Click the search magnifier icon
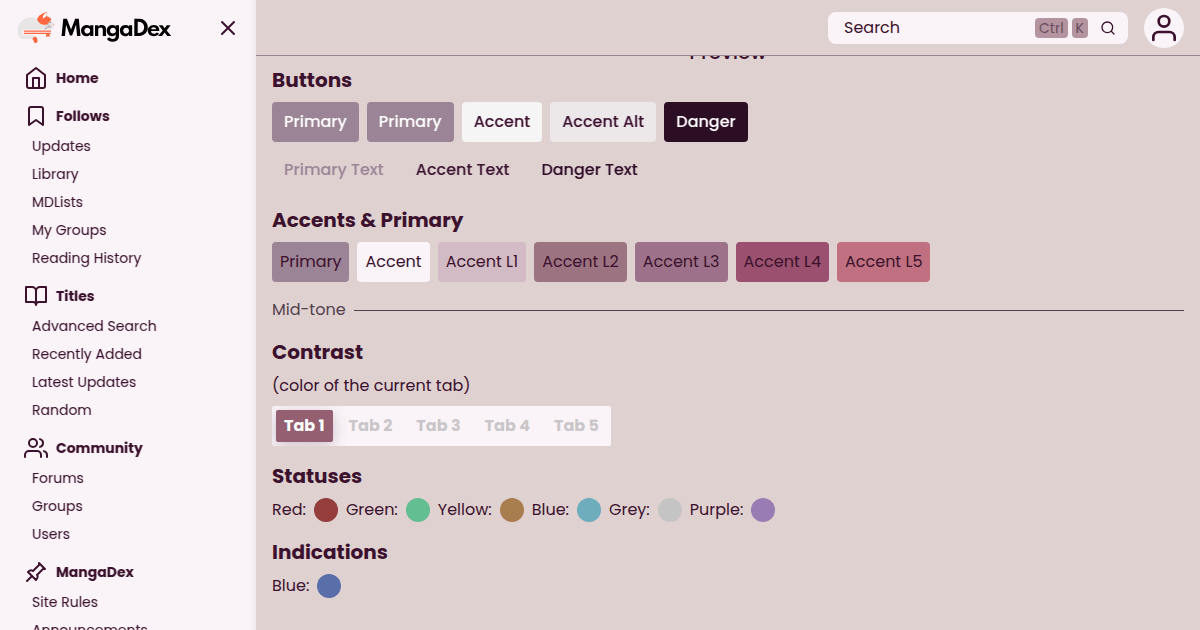 (x=1108, y=28)
